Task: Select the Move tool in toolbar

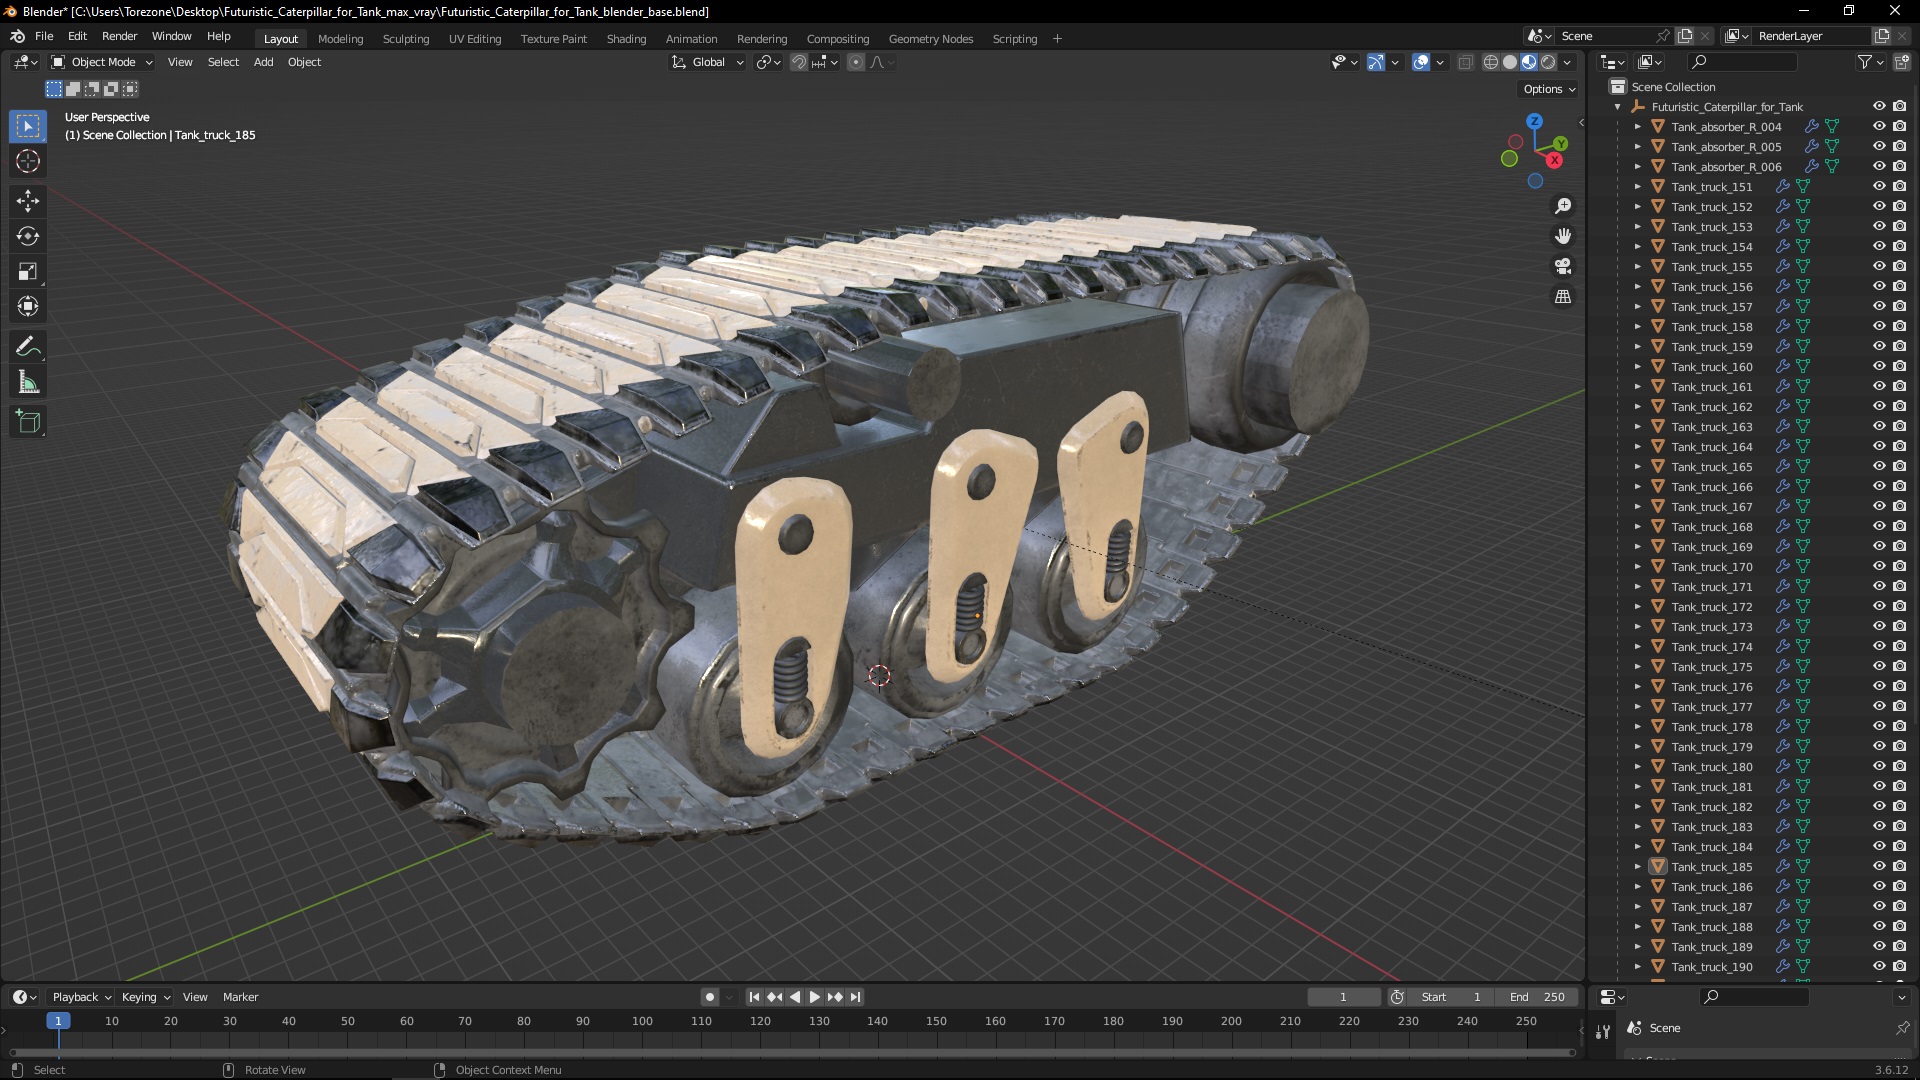Action: pyautogui.click(x=28, y=201)
